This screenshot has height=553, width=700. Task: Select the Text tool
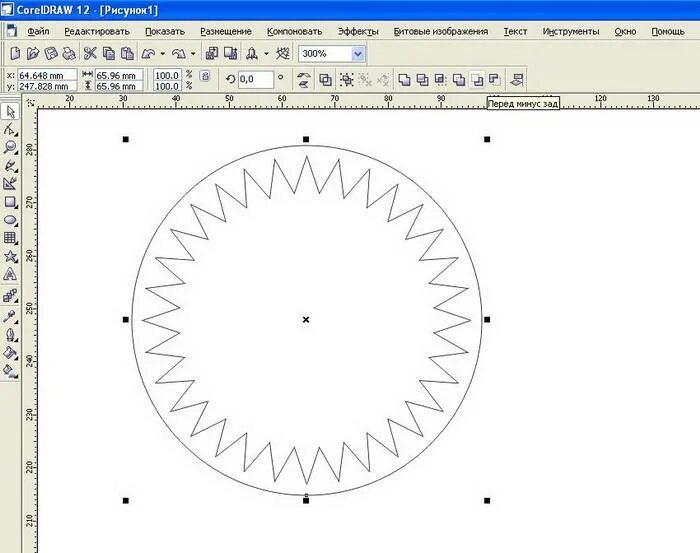[x=10, y=274]
